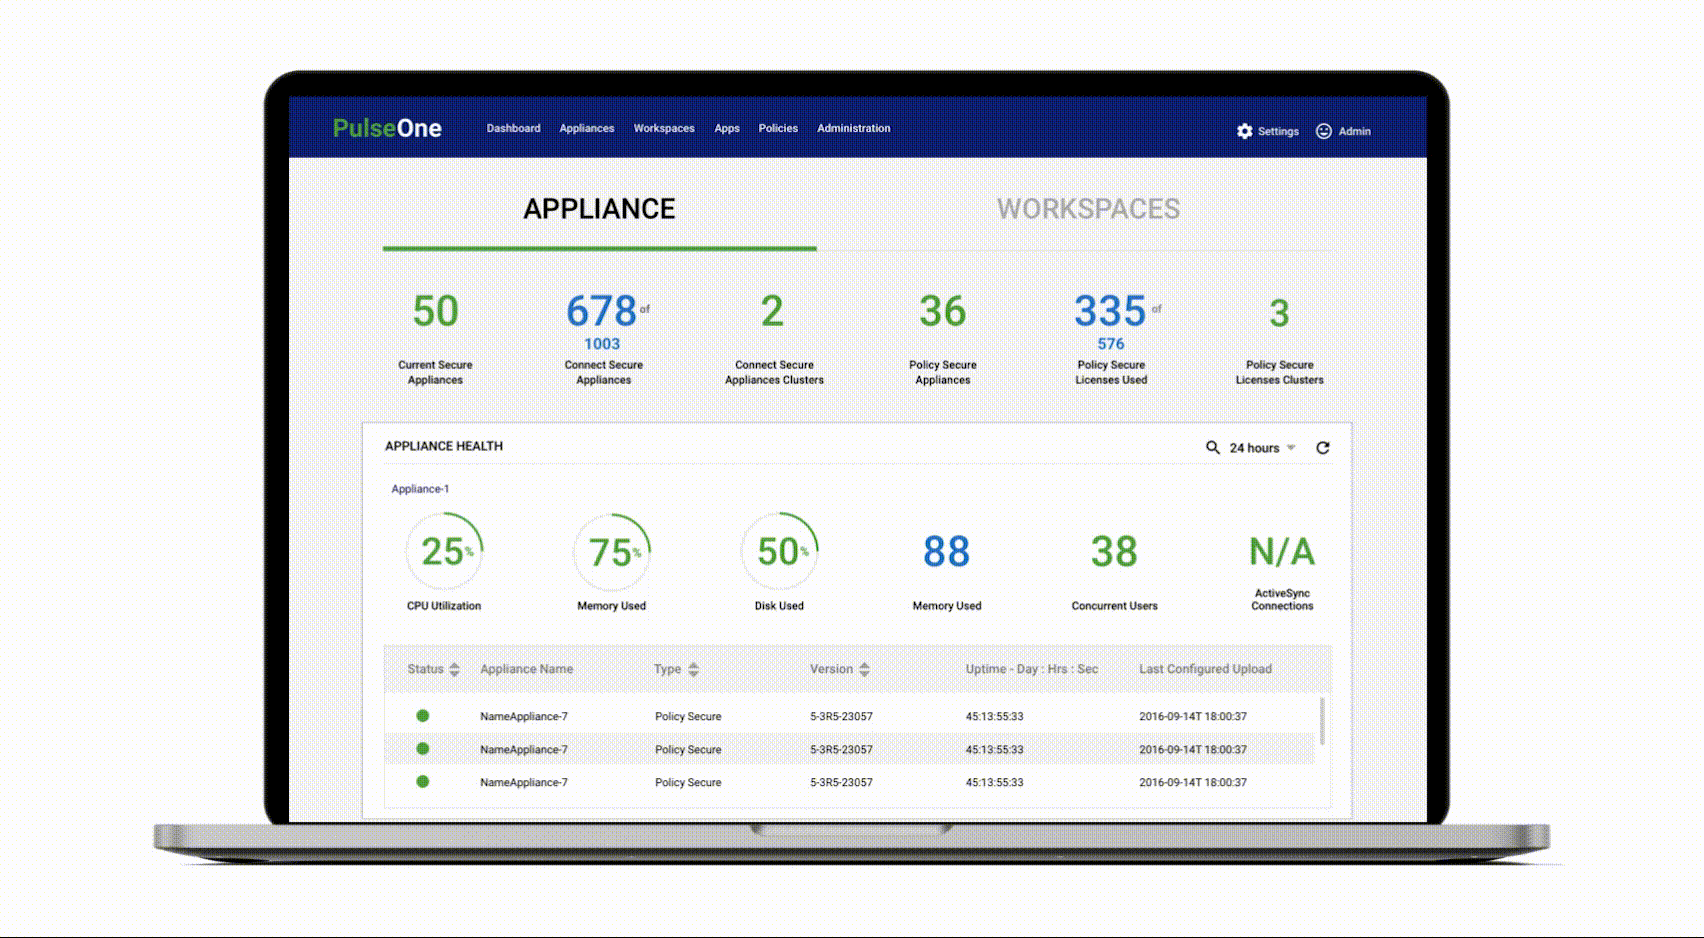Click the Policy Secure Licenses Used caption
This screenshot has width=1704, height=938.
(x=1111, y=372)
